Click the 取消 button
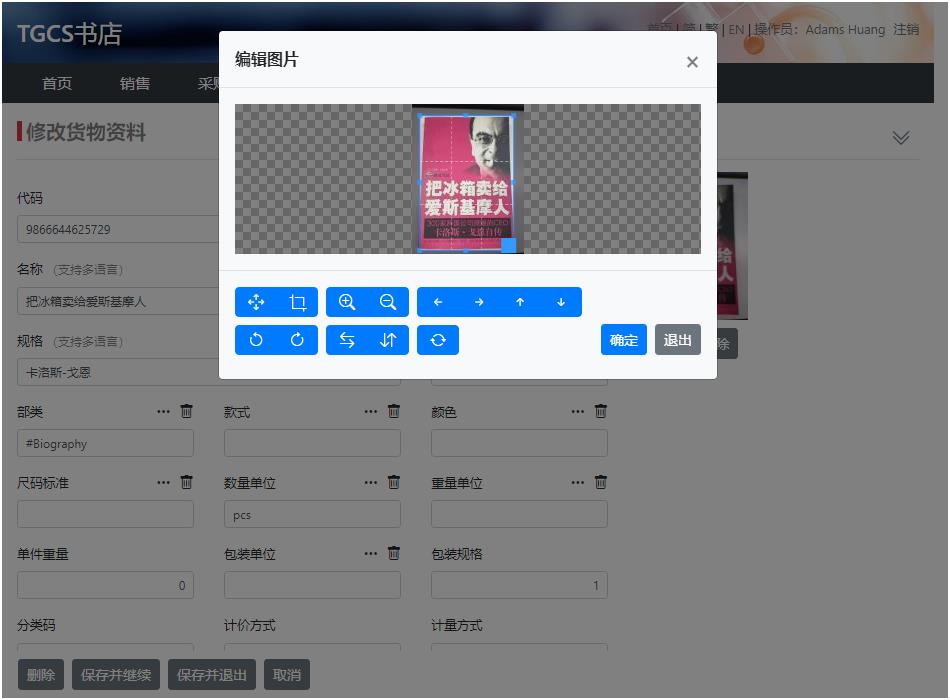 coord(287,675)
